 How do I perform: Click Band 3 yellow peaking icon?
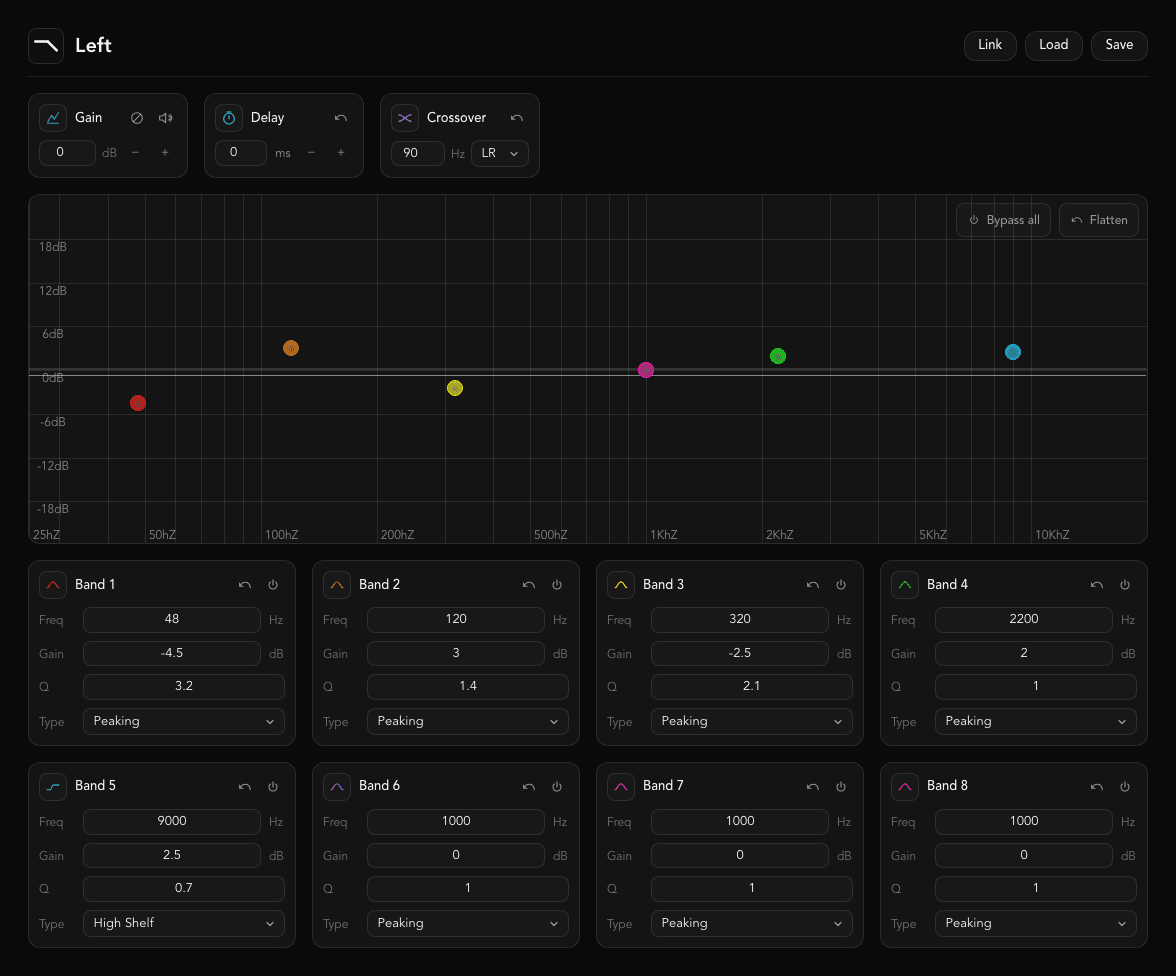[x=621, y=584]
